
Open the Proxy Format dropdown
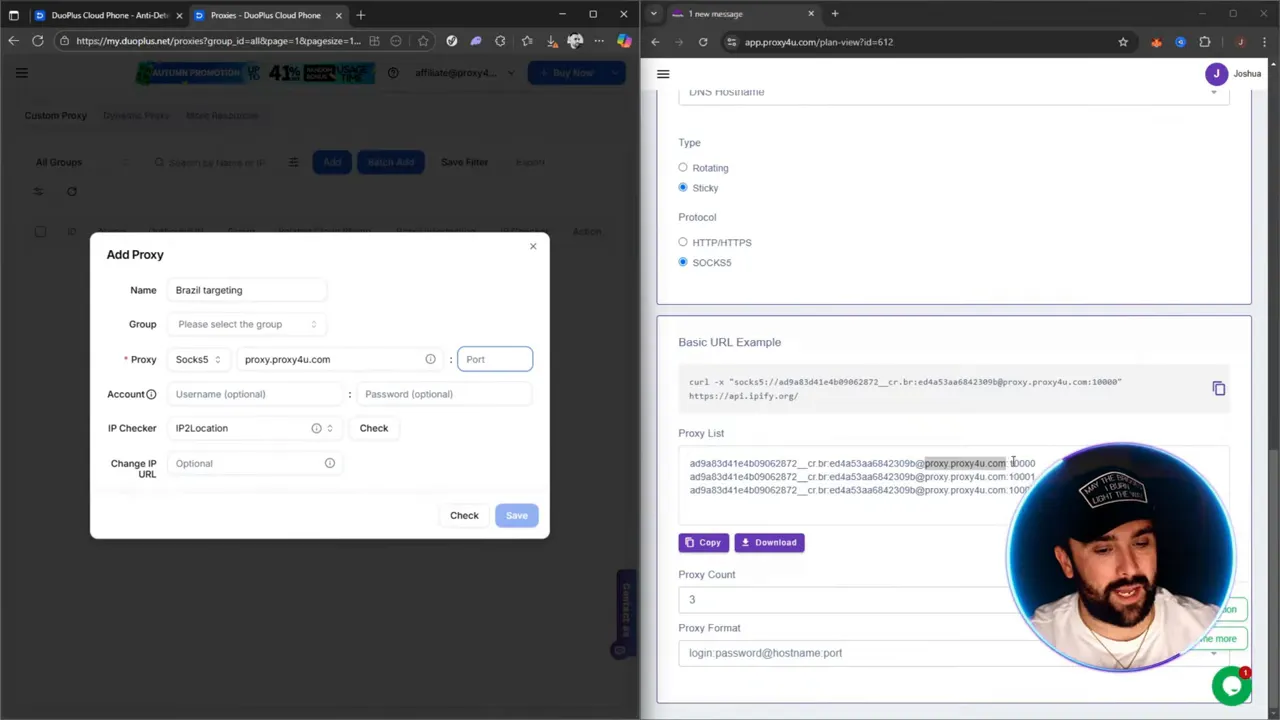coord(954,653)
